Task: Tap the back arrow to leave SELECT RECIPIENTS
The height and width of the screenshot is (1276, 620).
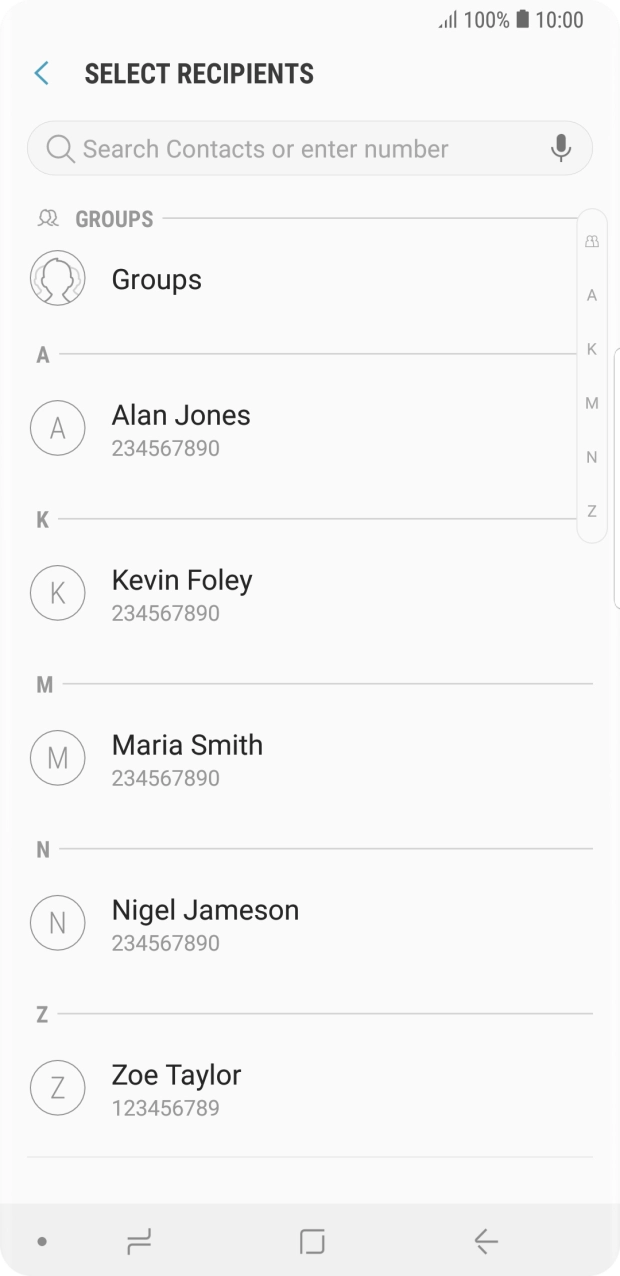Action: click(40, 73)
